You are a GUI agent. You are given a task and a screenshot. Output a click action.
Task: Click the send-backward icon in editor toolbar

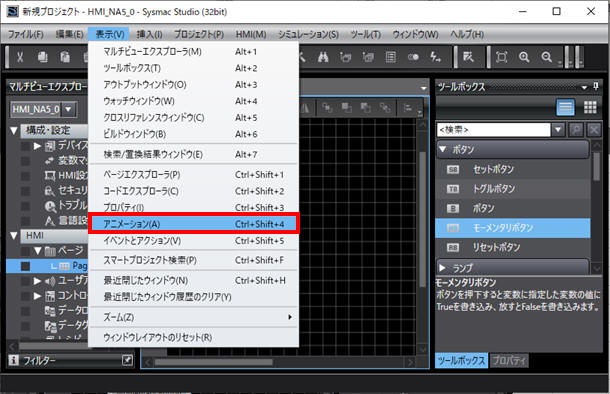click(x=365, y=107)
